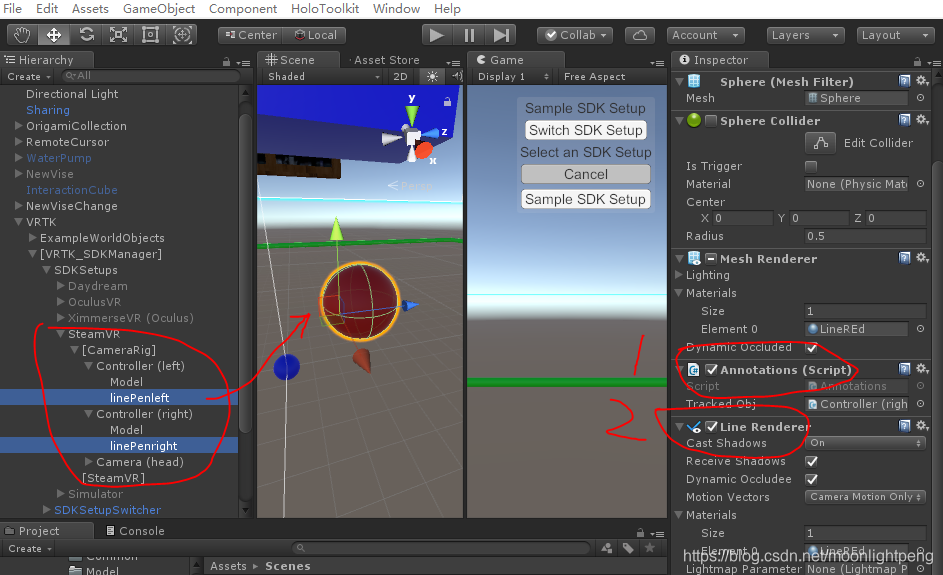Expand OrigamiCollection in Hierarchy
Screen dimensions: 943x575
click(19, 126)
